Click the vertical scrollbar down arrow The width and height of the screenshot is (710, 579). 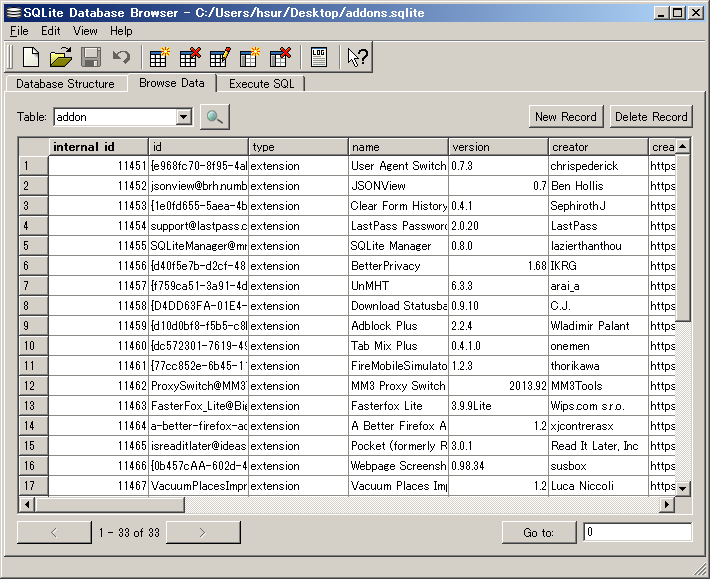click(x=683, y=488)
